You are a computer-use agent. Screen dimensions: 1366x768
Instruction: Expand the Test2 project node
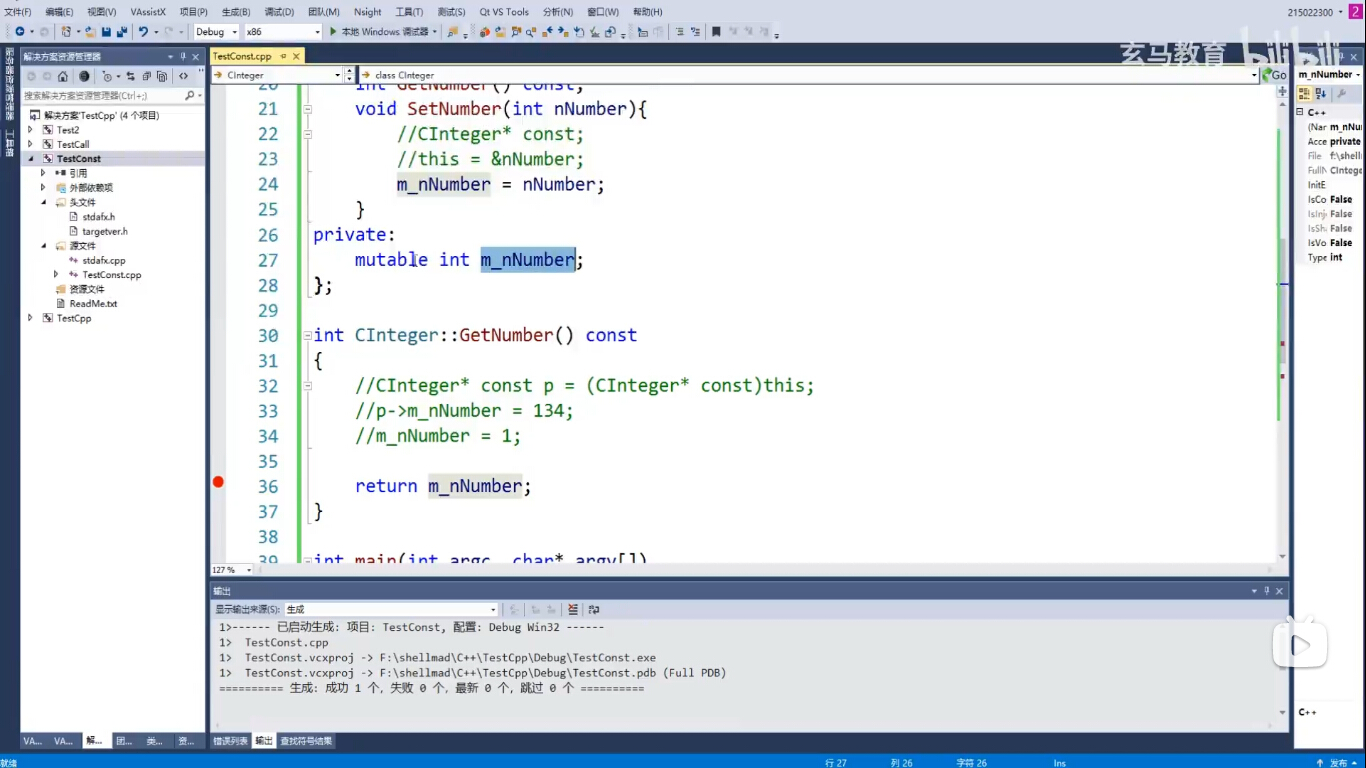[x=31, y=130]
